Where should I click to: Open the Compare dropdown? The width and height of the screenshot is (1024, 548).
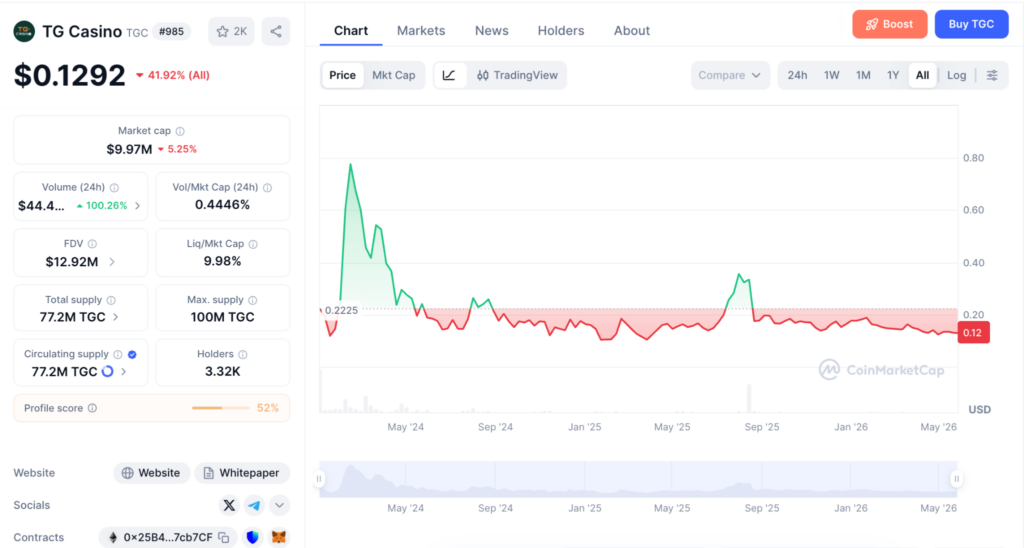(730, 75)
